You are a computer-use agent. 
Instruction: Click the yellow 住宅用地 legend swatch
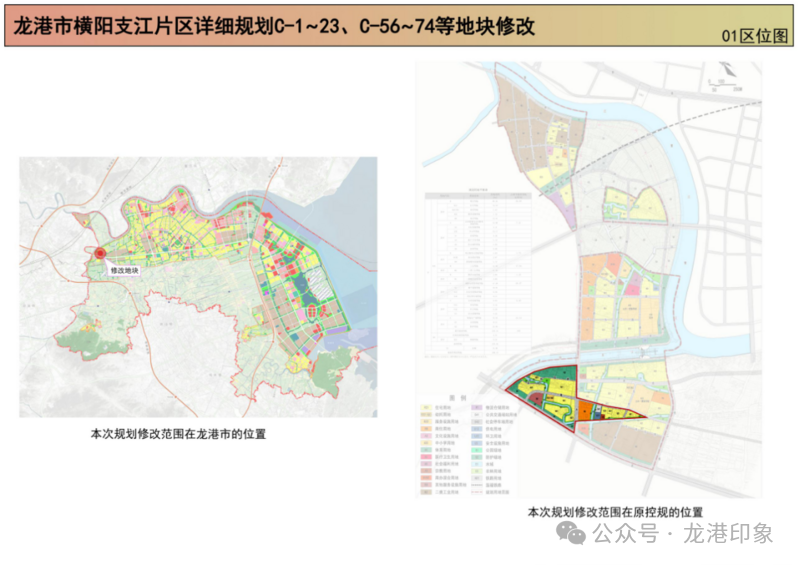426,408
